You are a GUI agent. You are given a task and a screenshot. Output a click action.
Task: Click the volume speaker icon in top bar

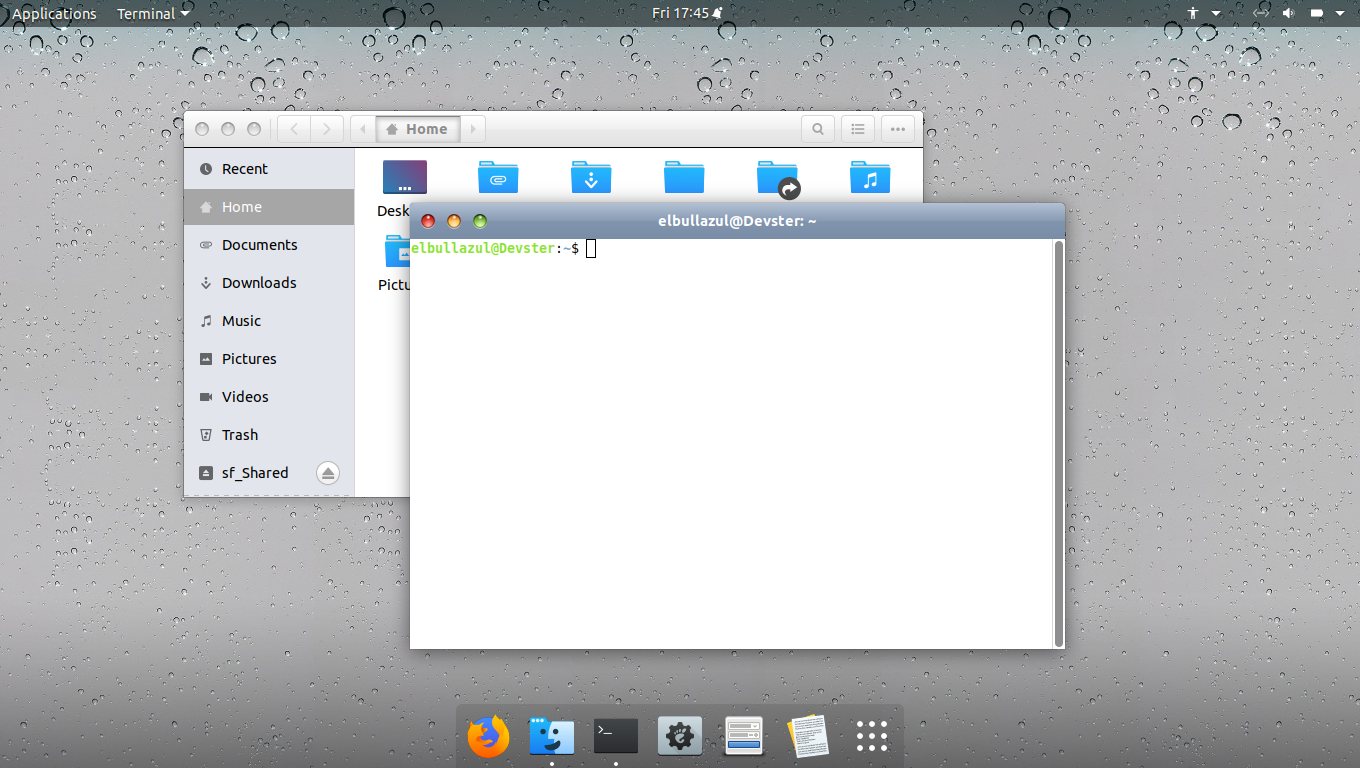coord(1288,13)
